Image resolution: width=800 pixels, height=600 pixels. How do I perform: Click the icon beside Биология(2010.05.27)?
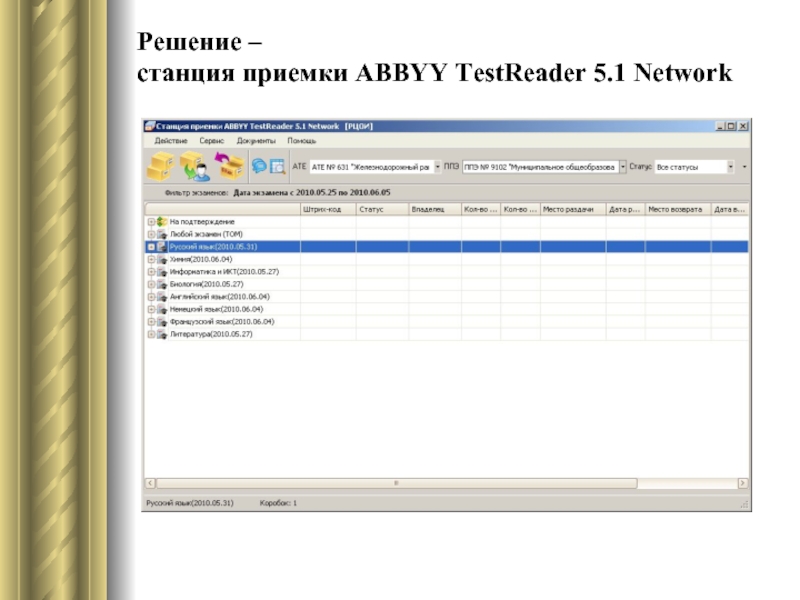pos(162,284)
